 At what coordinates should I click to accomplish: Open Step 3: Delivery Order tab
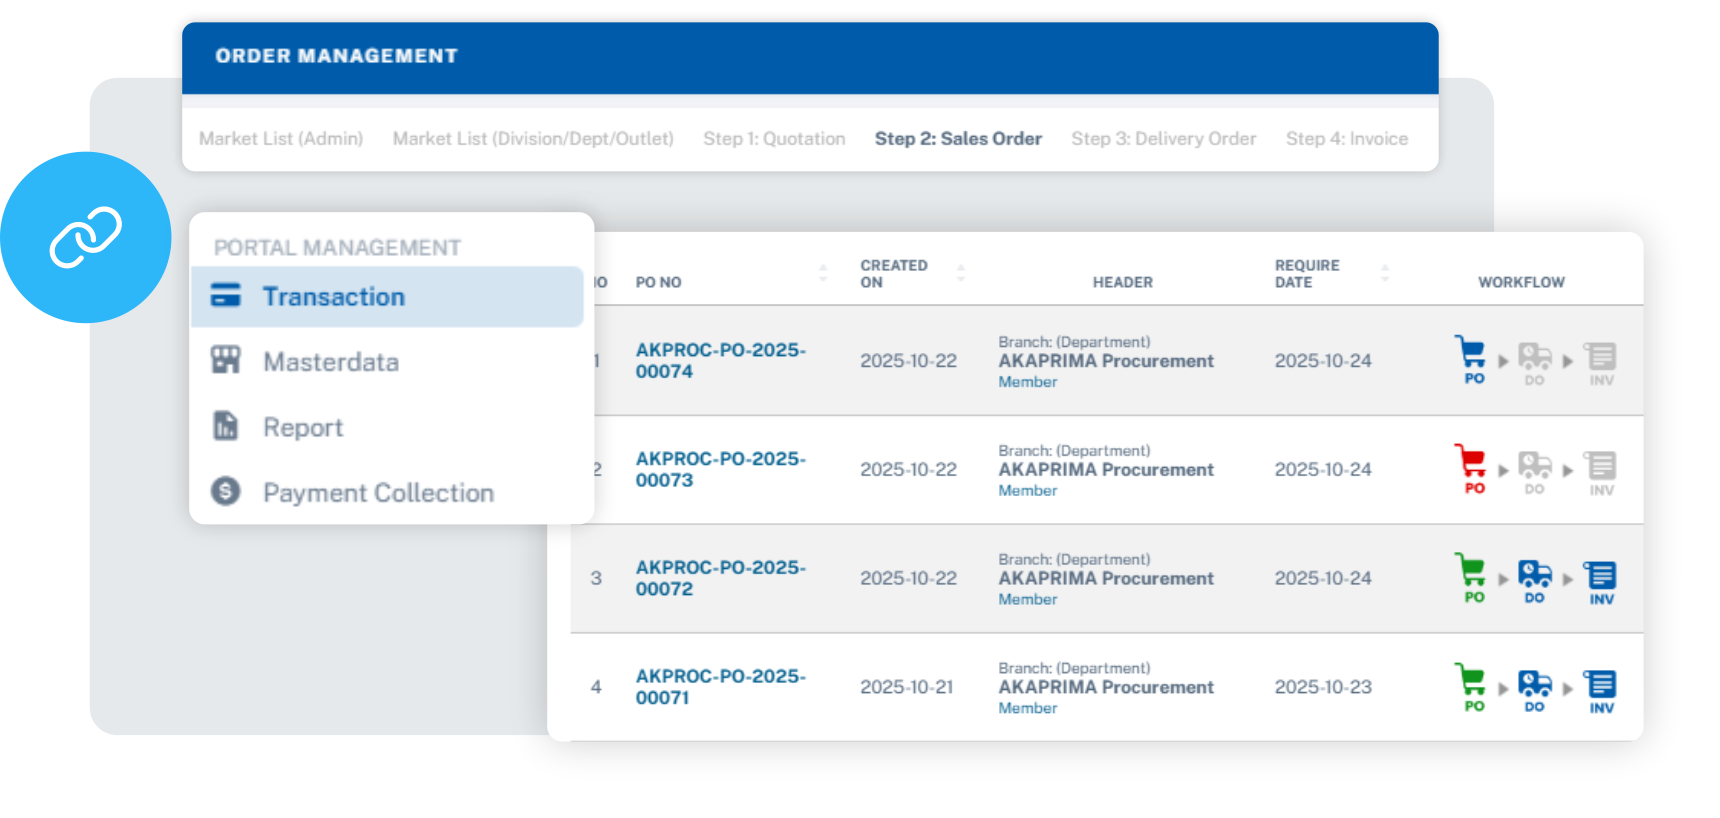pos(1163,139)
